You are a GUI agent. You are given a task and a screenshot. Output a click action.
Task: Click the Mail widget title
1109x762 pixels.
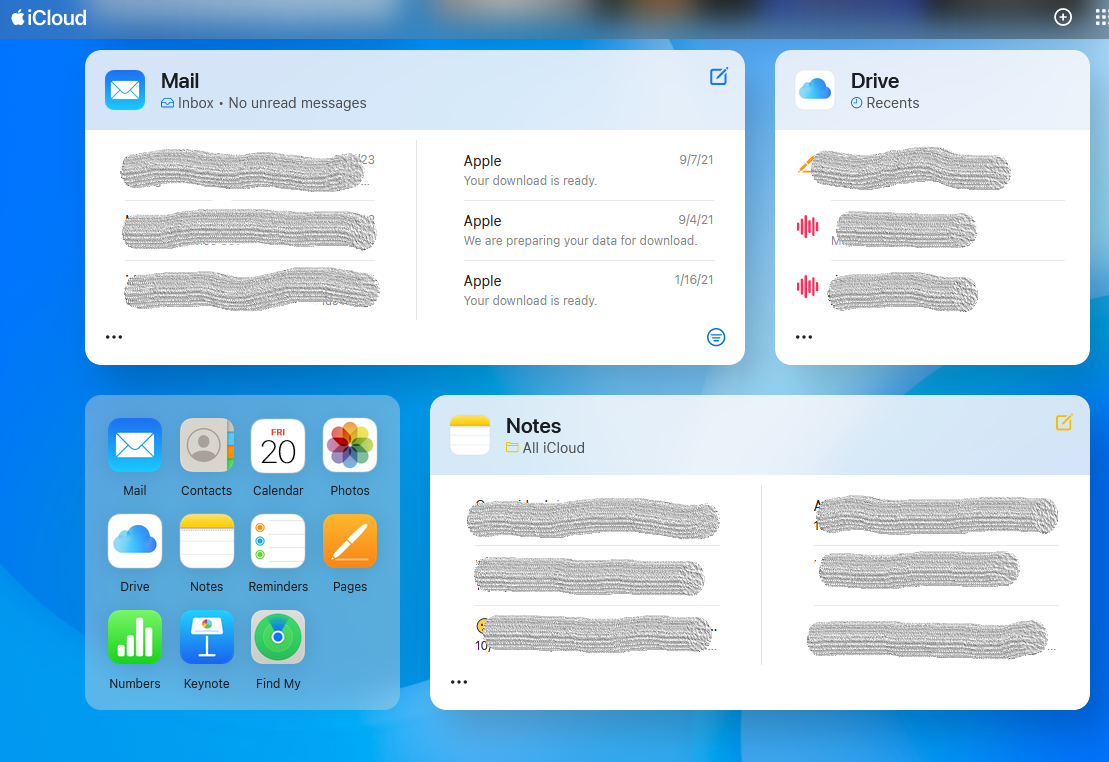click(180, 81)
